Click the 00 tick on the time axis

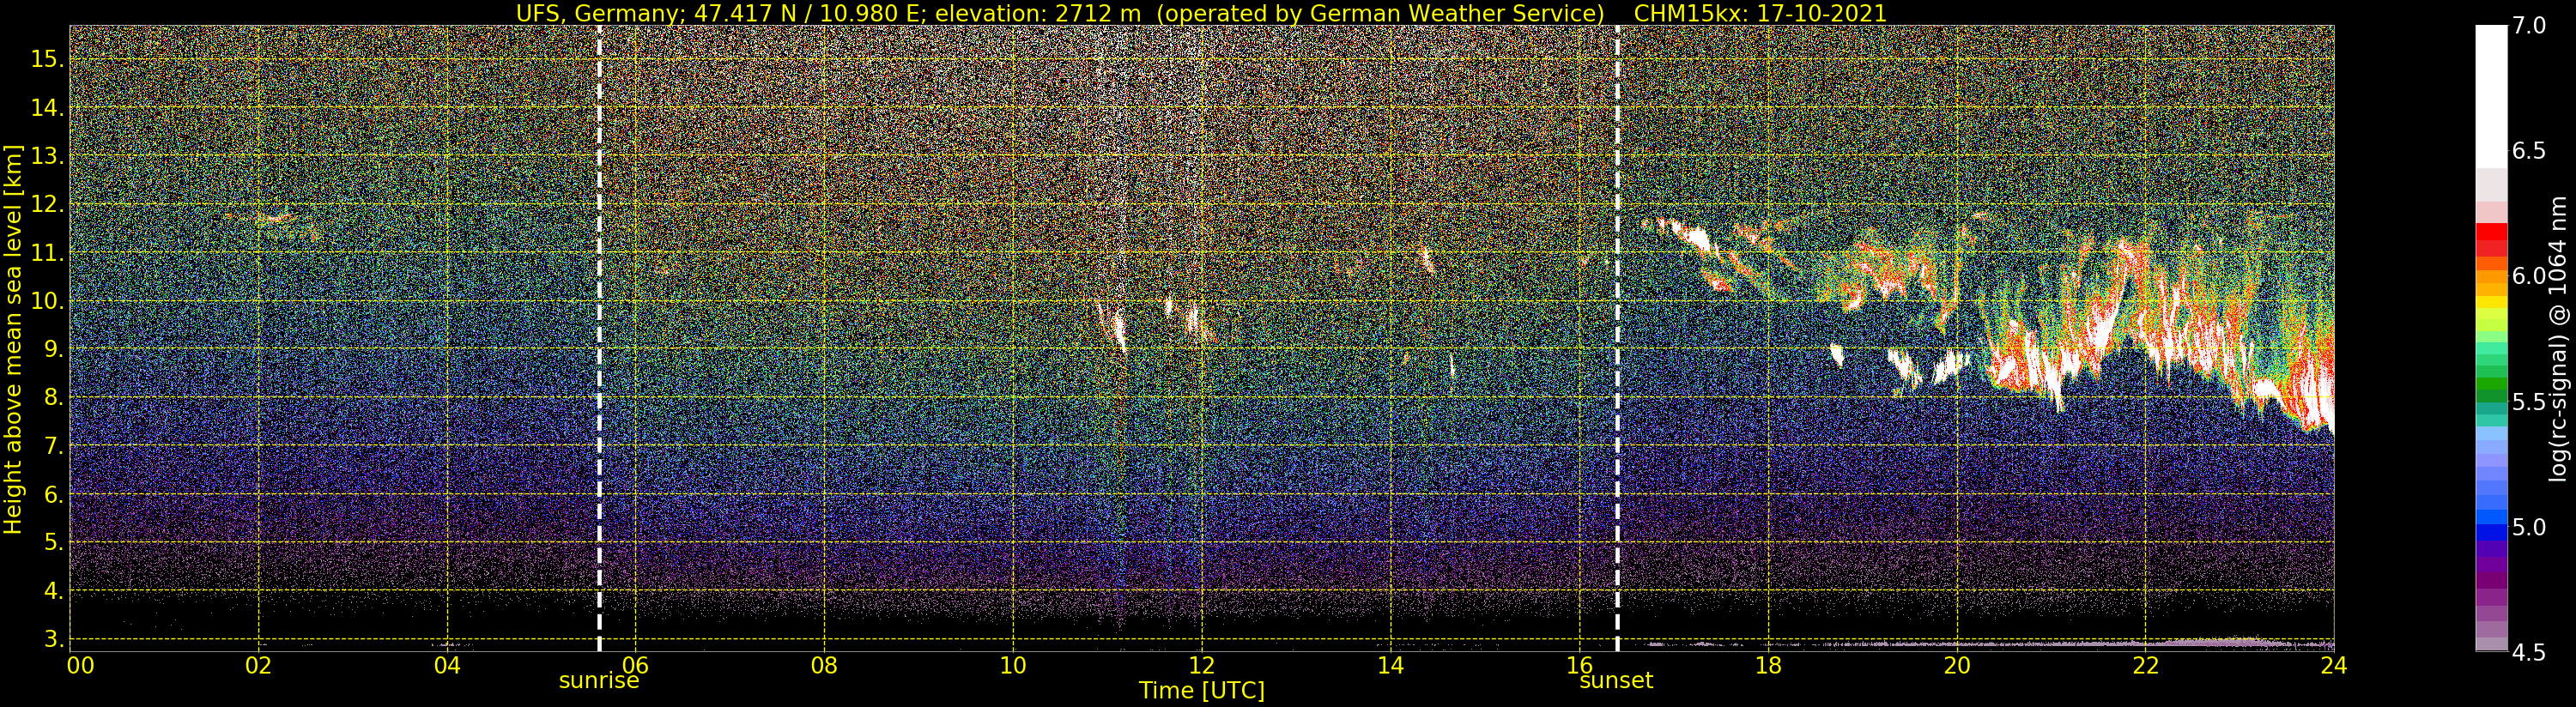tap(80, 665)
